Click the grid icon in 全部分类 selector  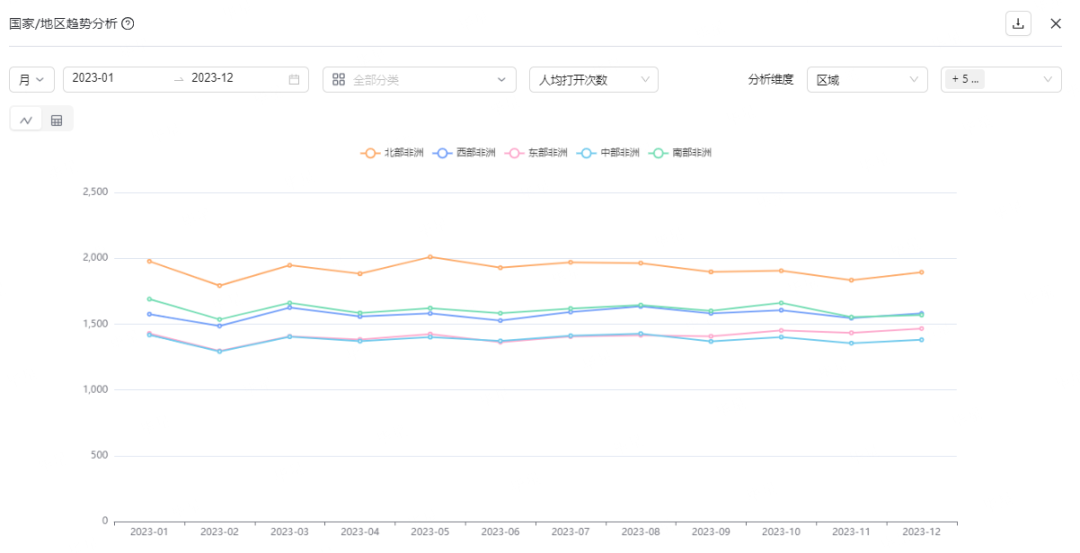pos(339,80)
